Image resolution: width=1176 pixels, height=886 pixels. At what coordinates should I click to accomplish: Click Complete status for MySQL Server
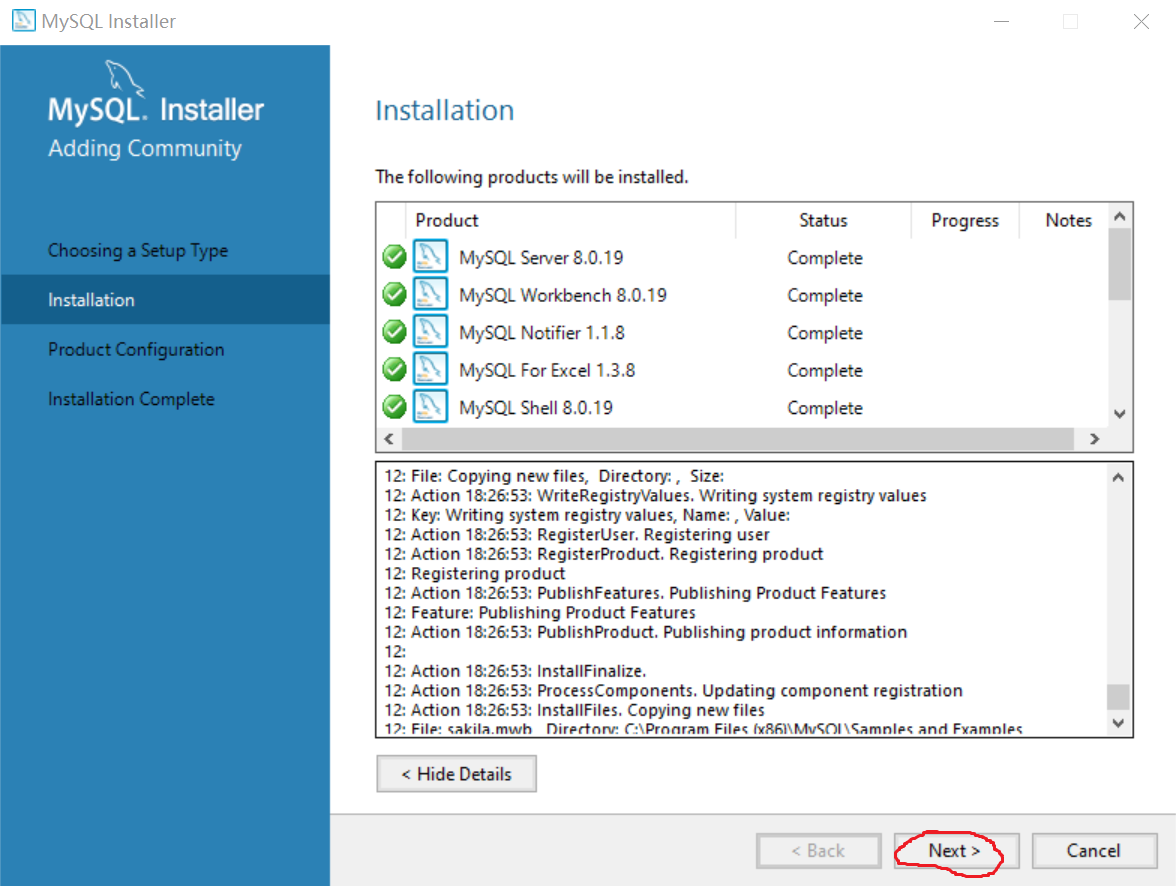click(x=825, y=258)
